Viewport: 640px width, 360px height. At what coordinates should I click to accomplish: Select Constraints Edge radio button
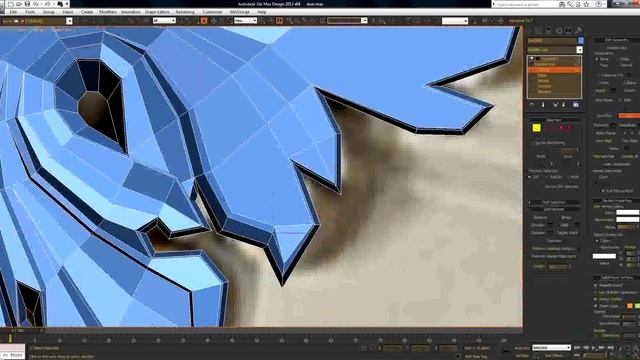click(x=618, y=59)
